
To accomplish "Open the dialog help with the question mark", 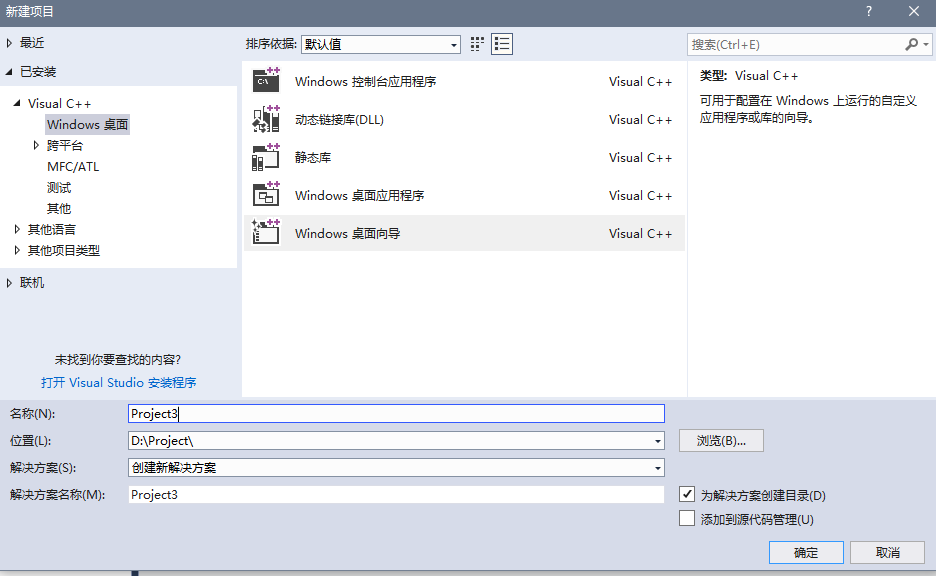I will tap(867, 12).
